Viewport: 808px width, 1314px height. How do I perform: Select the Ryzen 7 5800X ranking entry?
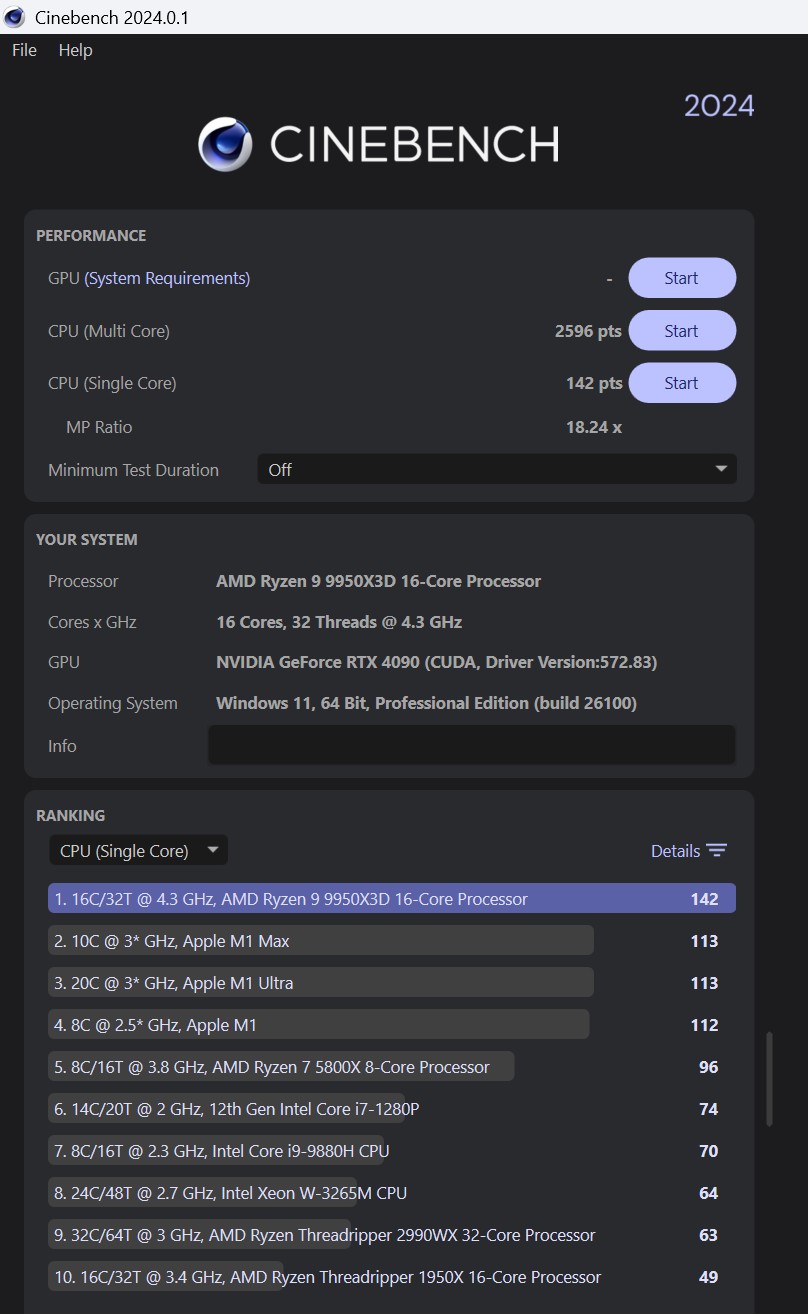click(281, 1067)
